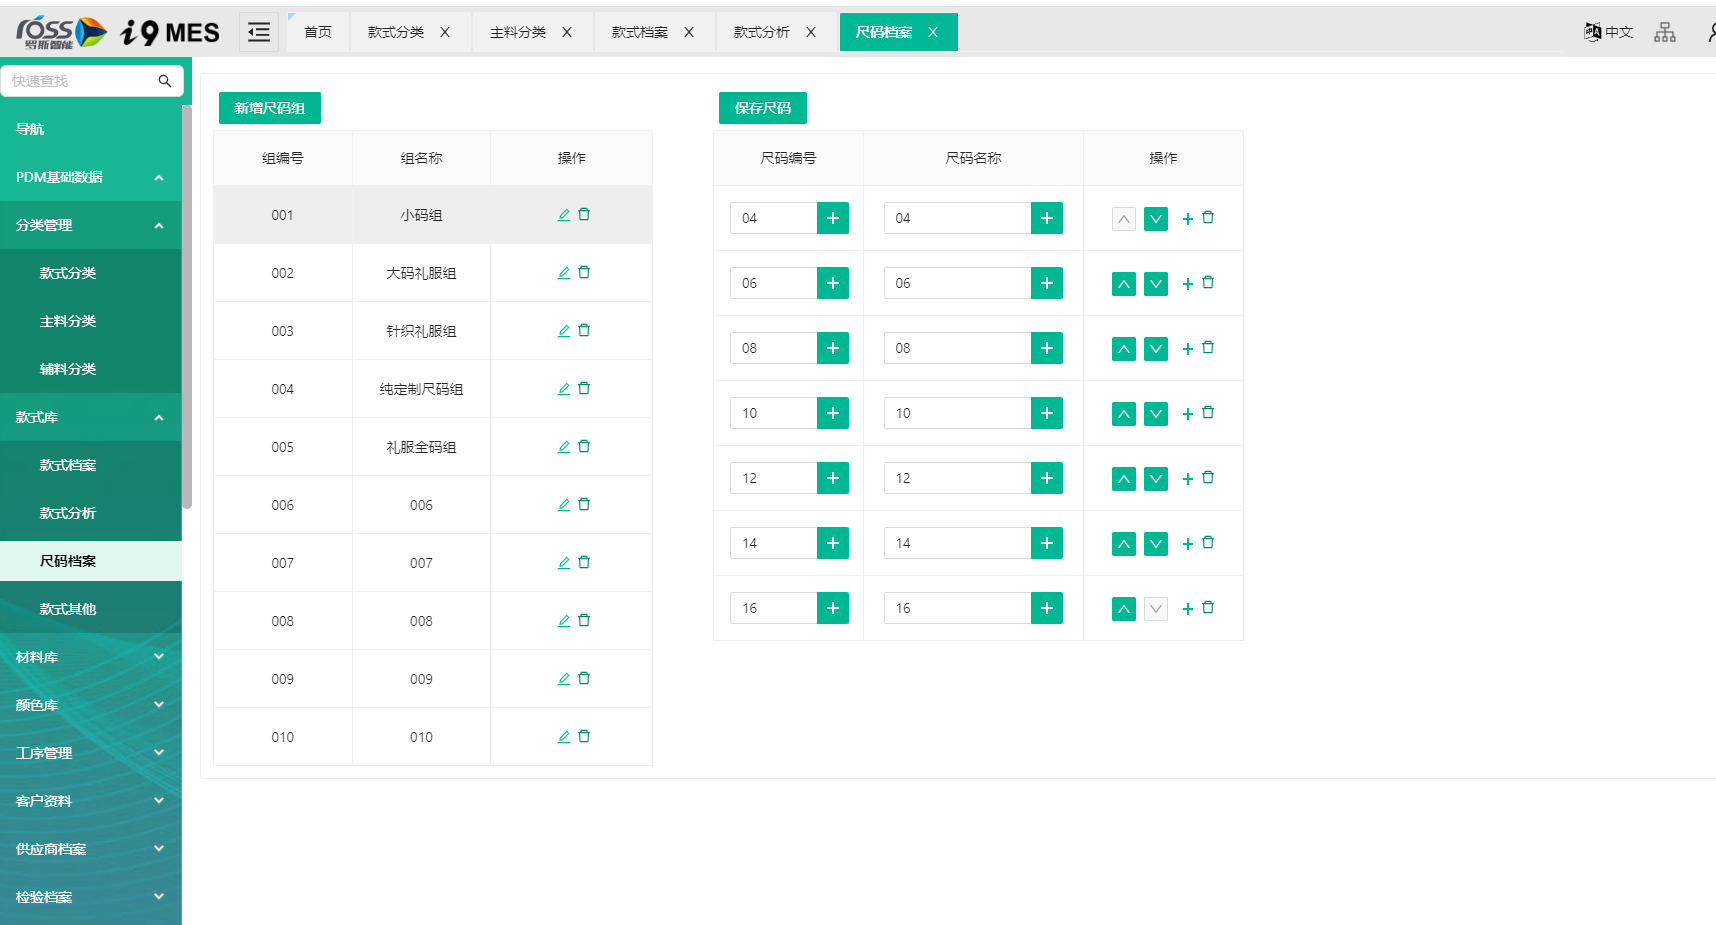Screen dimensions: 1716x925
Task: Click the sidebar vertical scrollbar
Action: pyautogui.click(x=187, y=307)
